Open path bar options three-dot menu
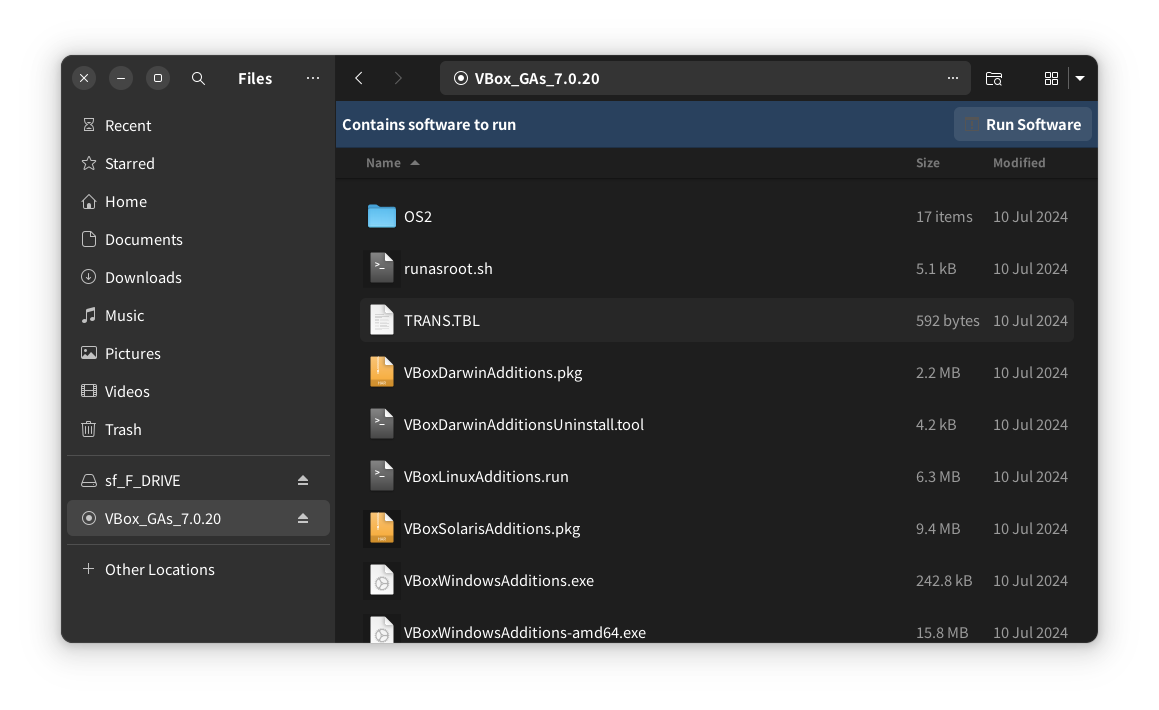The image size is (1159, 710). [953, 78]
